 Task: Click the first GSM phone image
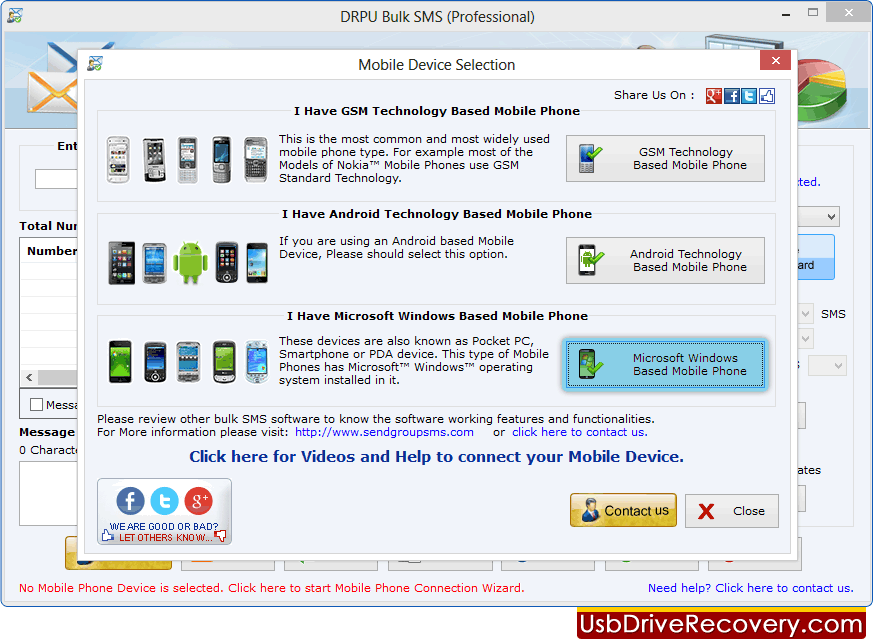[119, 160]
